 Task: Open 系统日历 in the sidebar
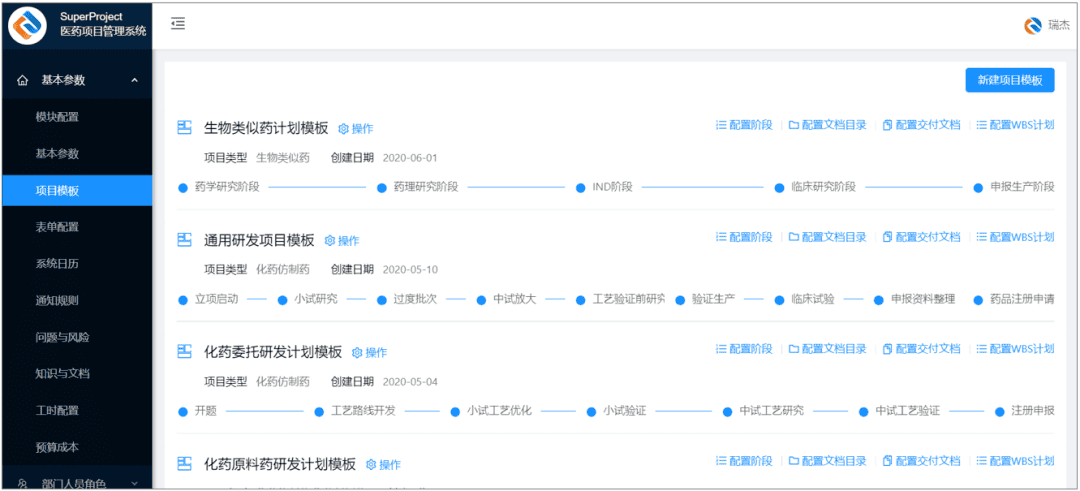[57, 264]
